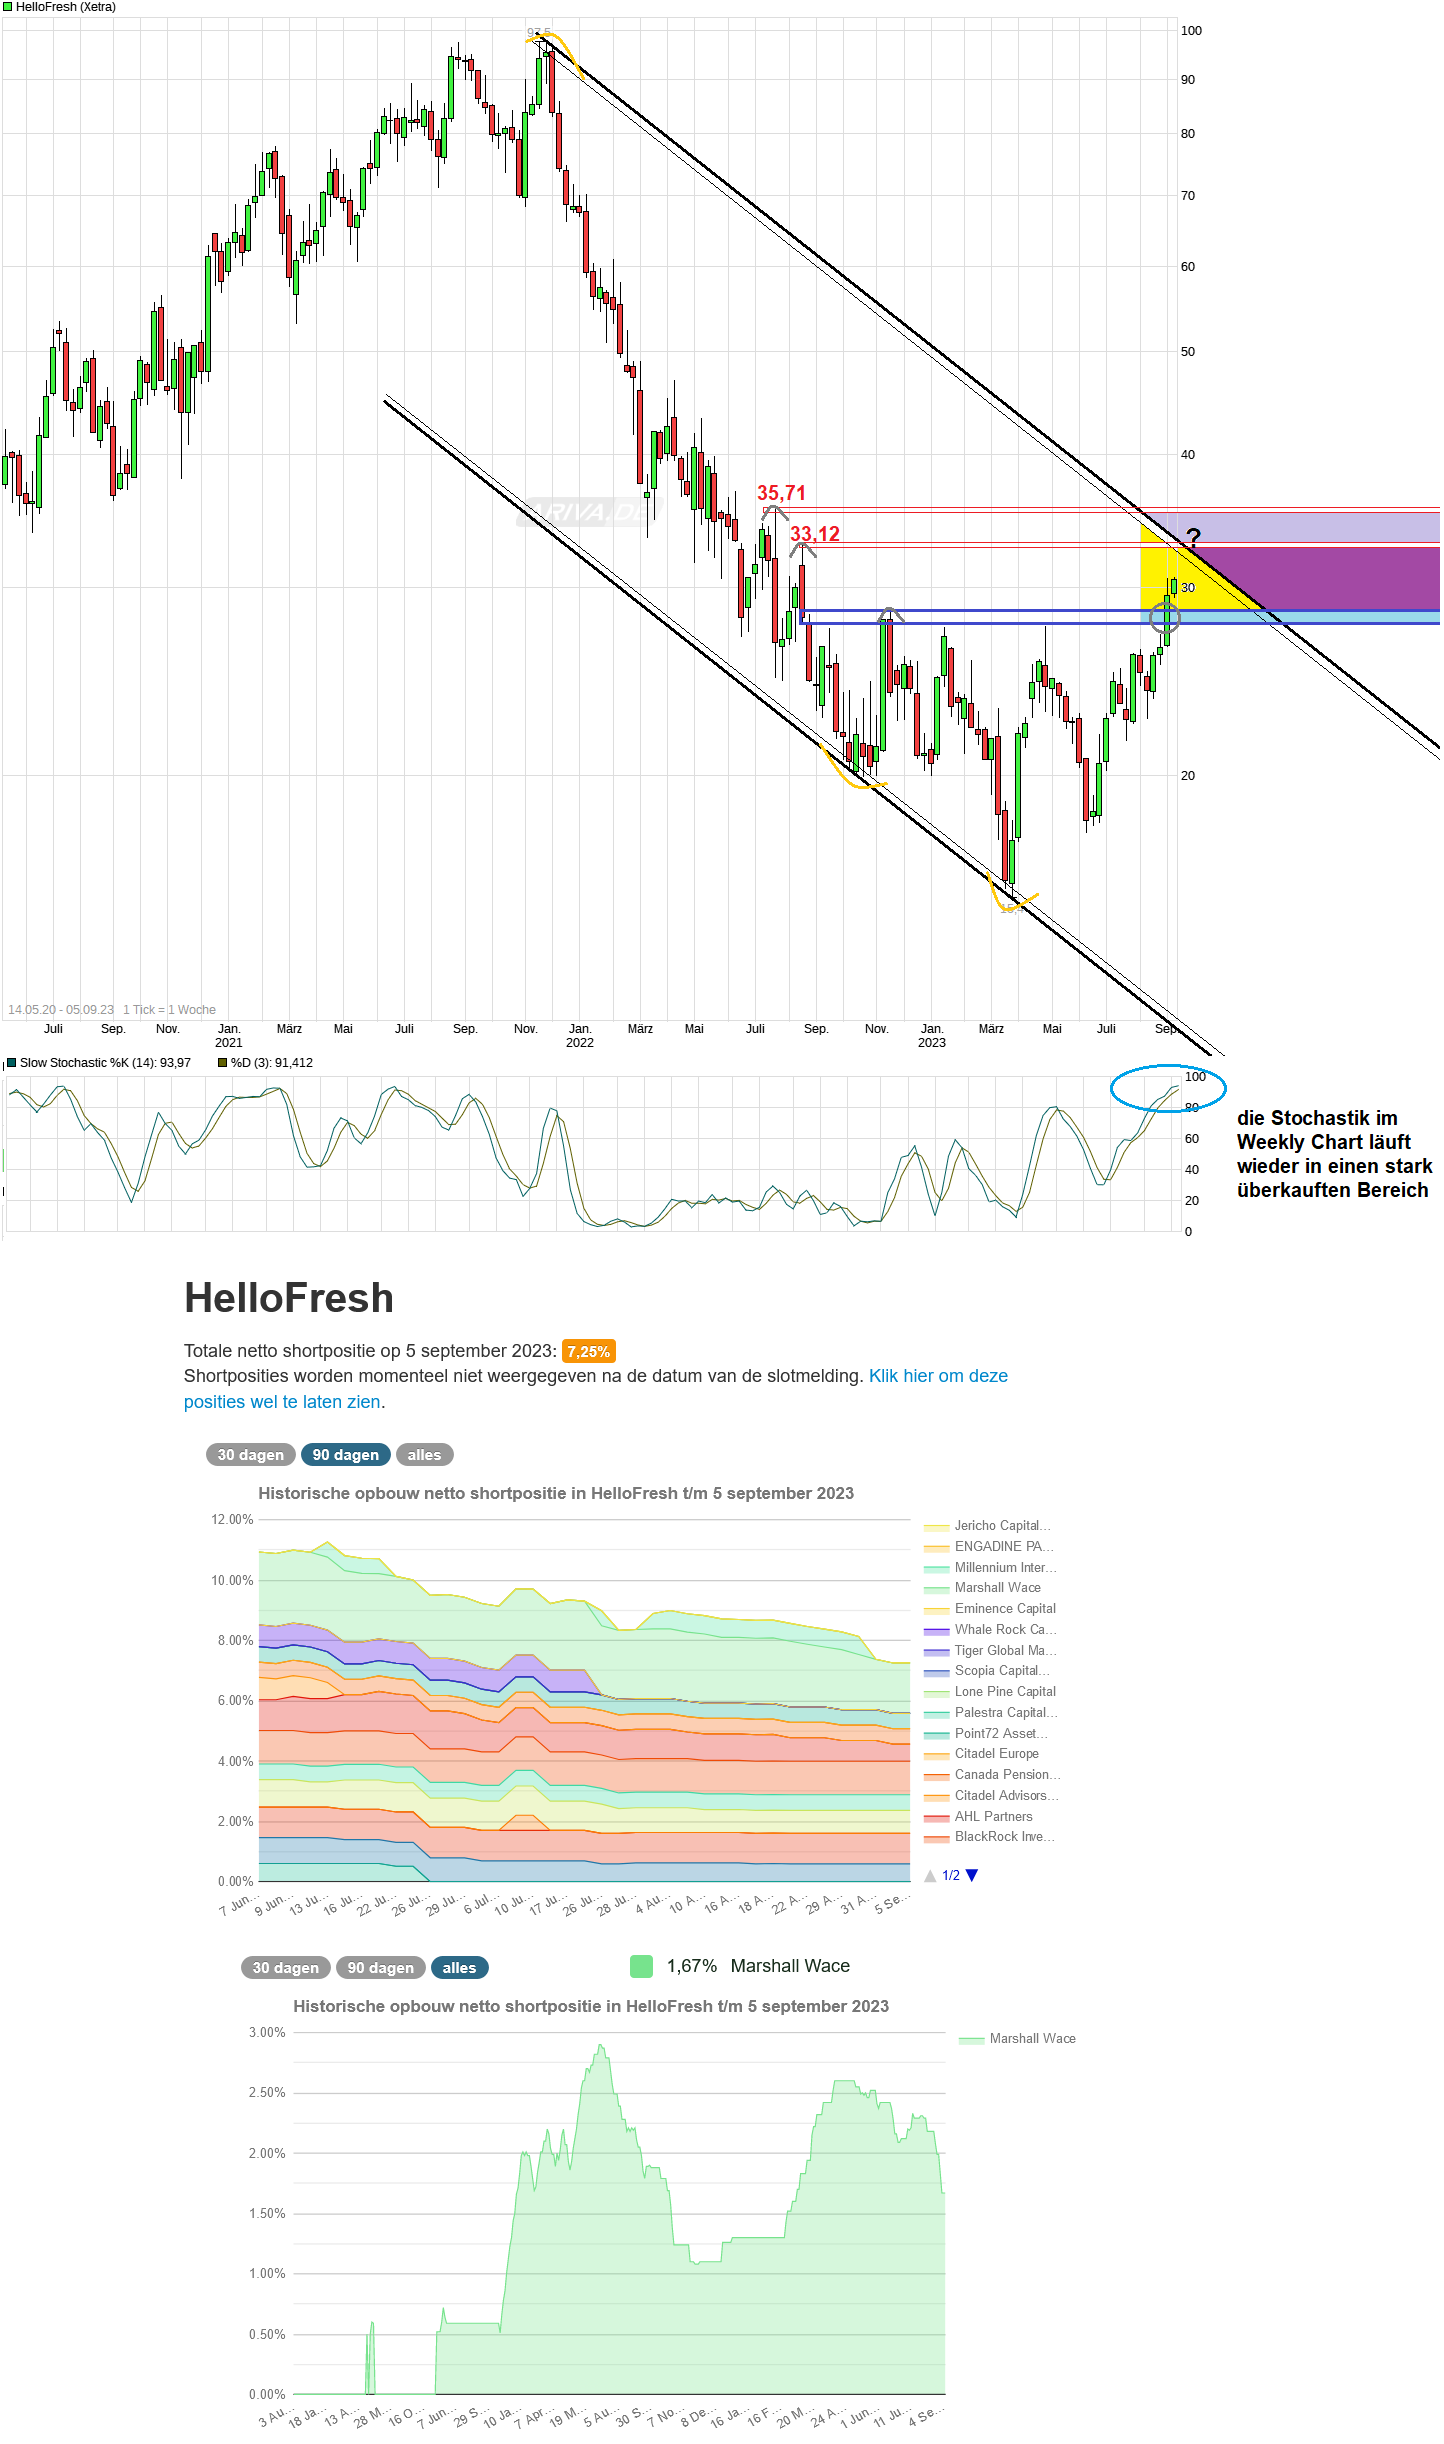Select 30 dagen beside the 1,67% Marshall Wace label
The image size is (1444, 2444).
[286, 1968]
